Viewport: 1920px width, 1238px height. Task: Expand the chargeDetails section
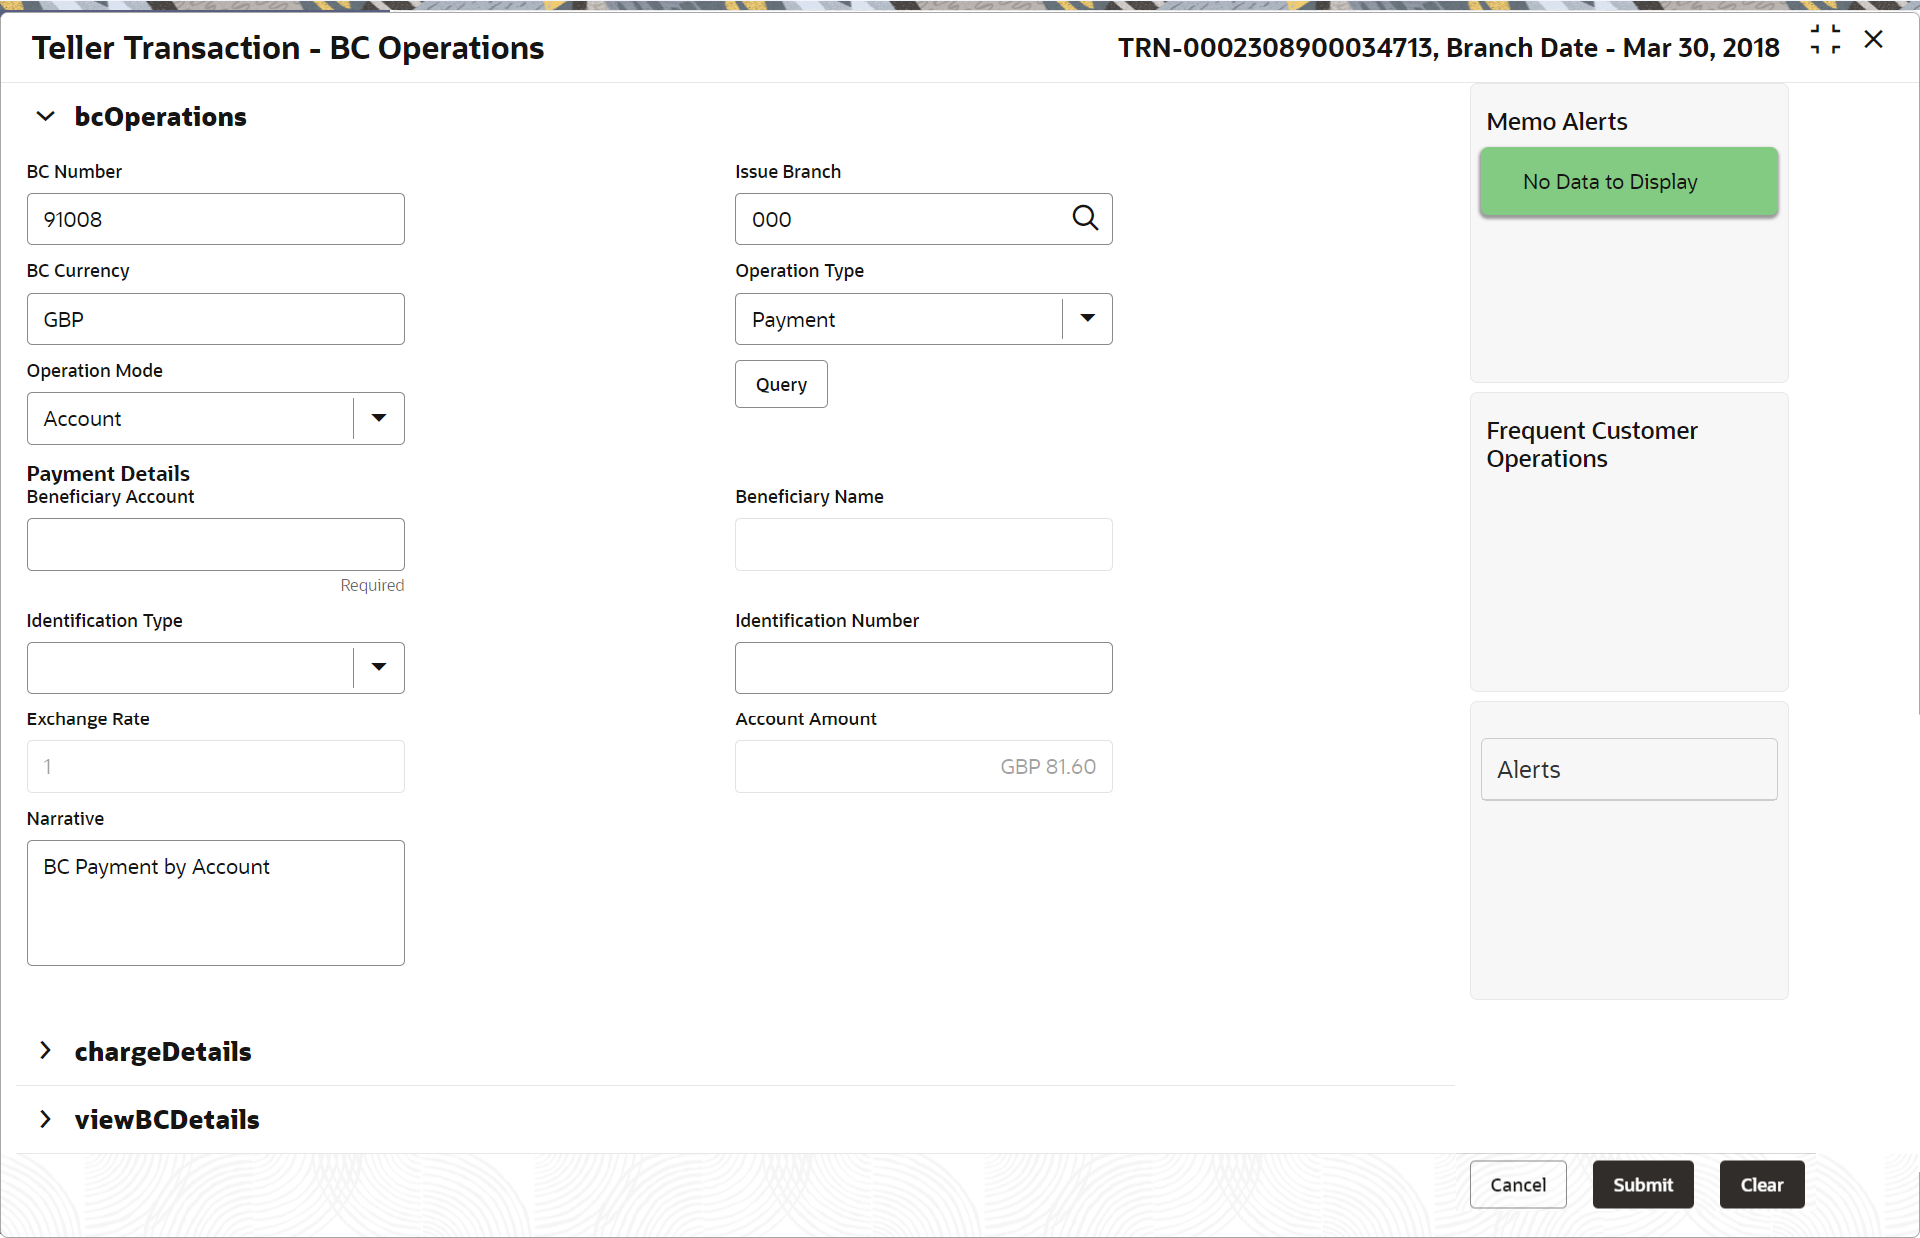click(x=45, y=1051)
